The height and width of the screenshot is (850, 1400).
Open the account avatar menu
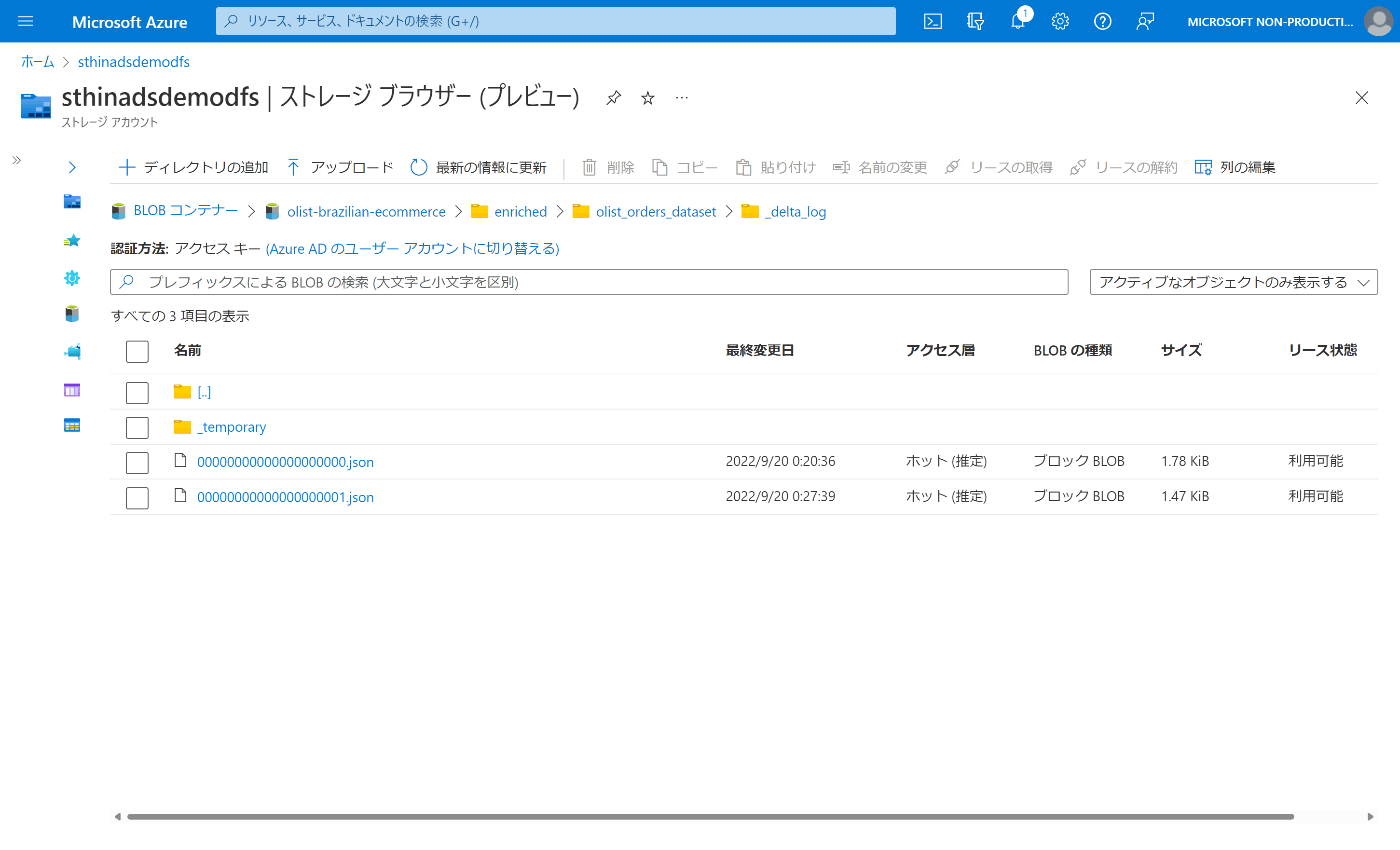[x=1378, y=21]
